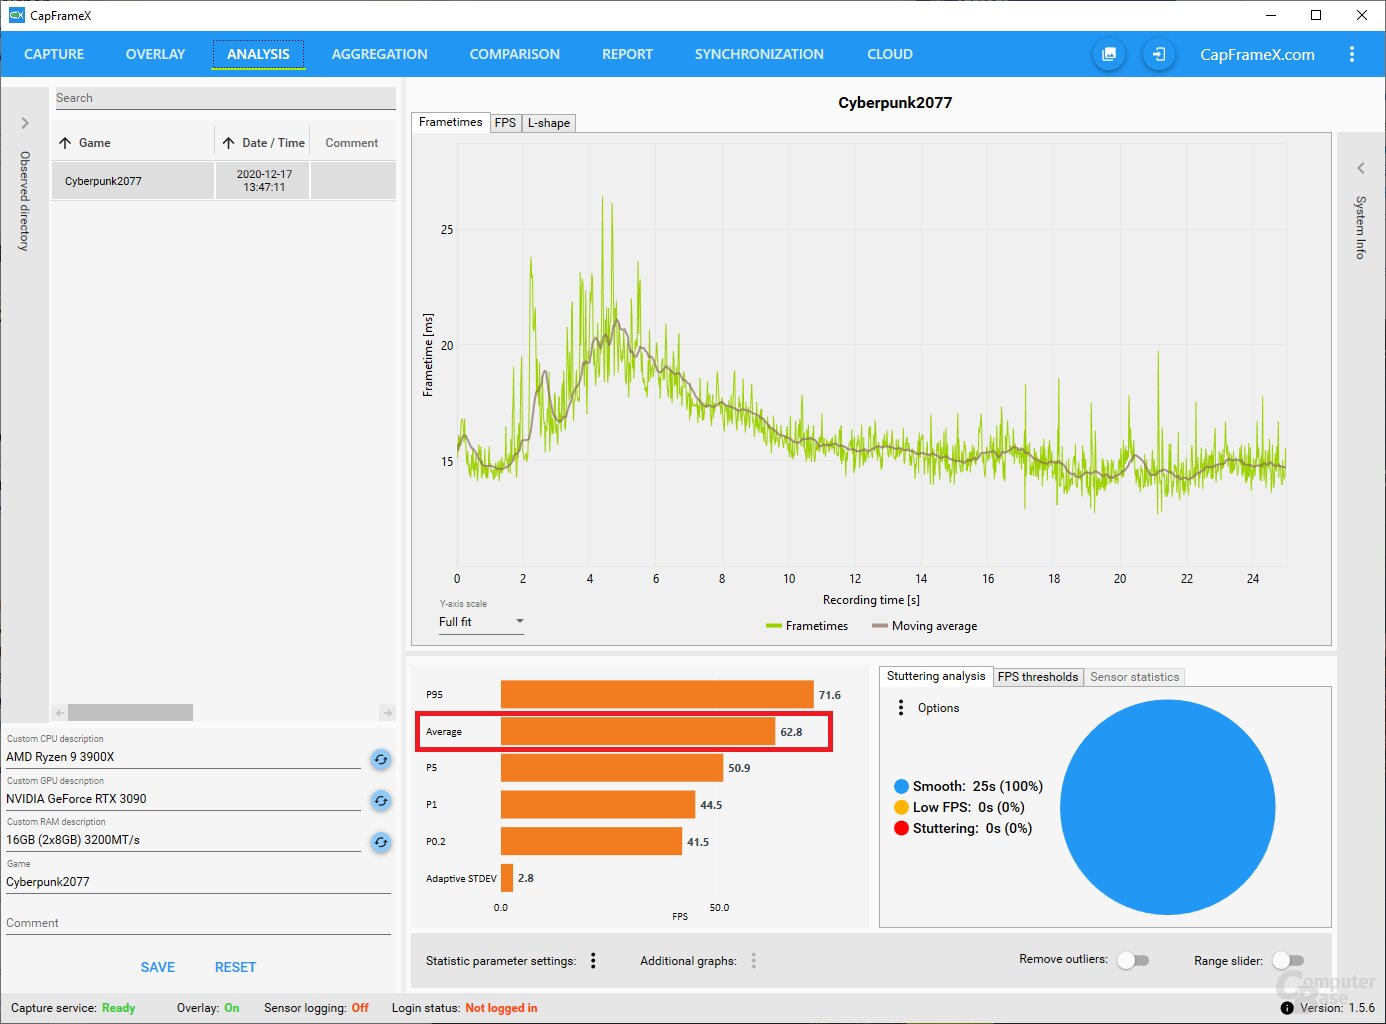1386x1024 pixels.
Task: Enable the Range slider switch
Action: (x=1287, y=960)
